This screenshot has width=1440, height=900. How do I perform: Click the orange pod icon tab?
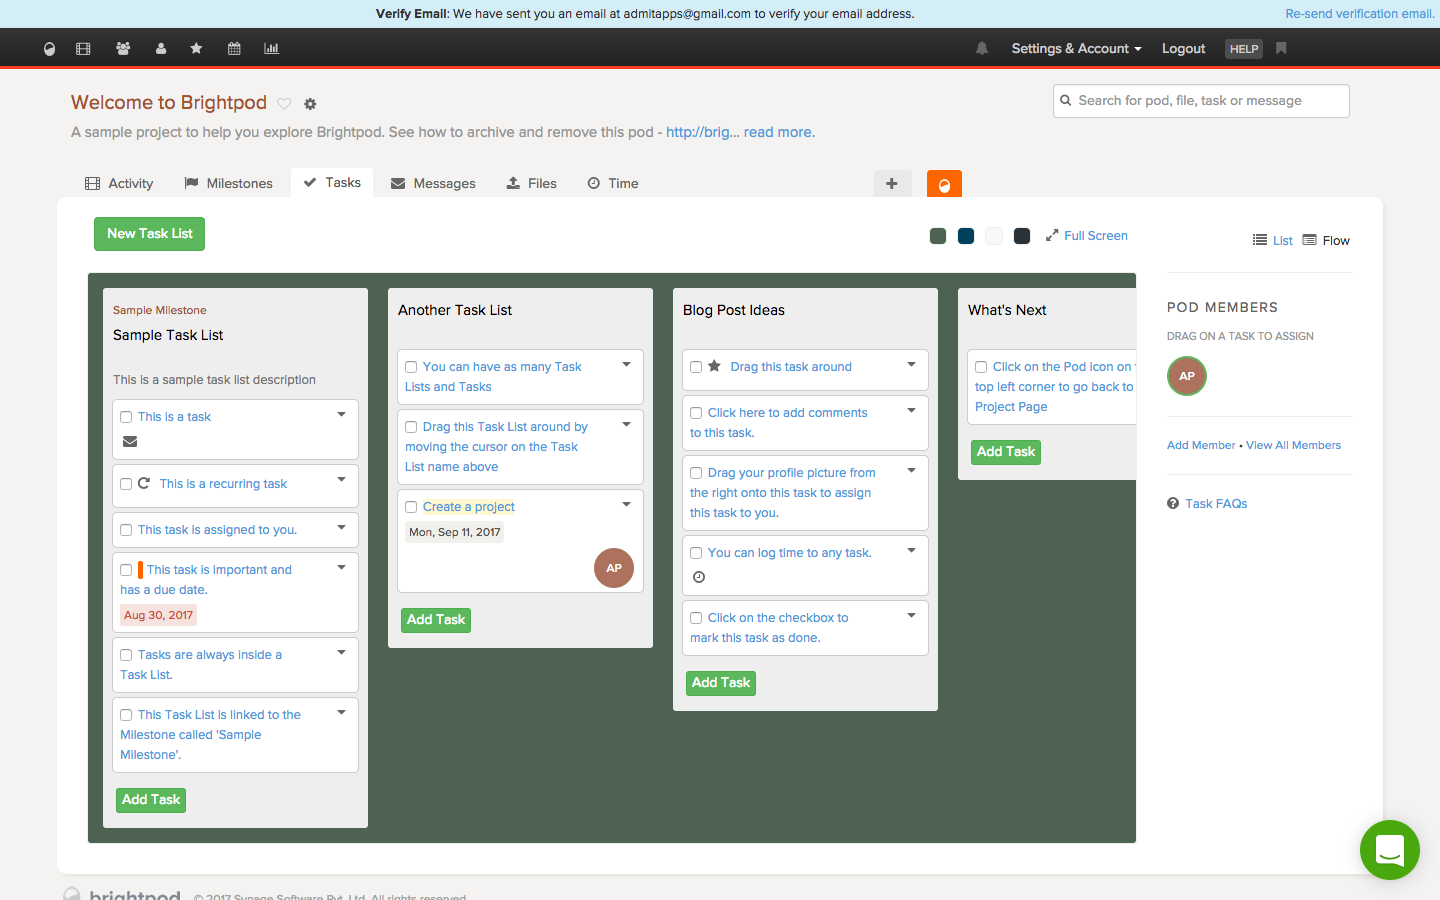pos(944,184)
